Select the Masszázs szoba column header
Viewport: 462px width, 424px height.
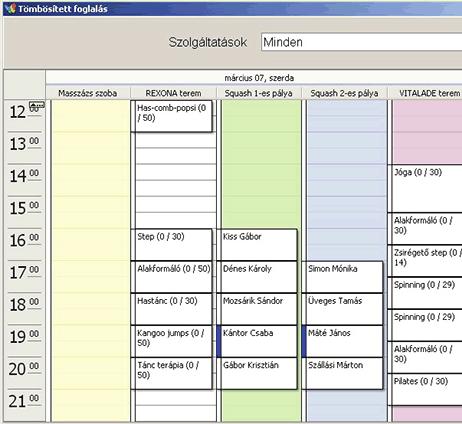[x=87, y=93]
